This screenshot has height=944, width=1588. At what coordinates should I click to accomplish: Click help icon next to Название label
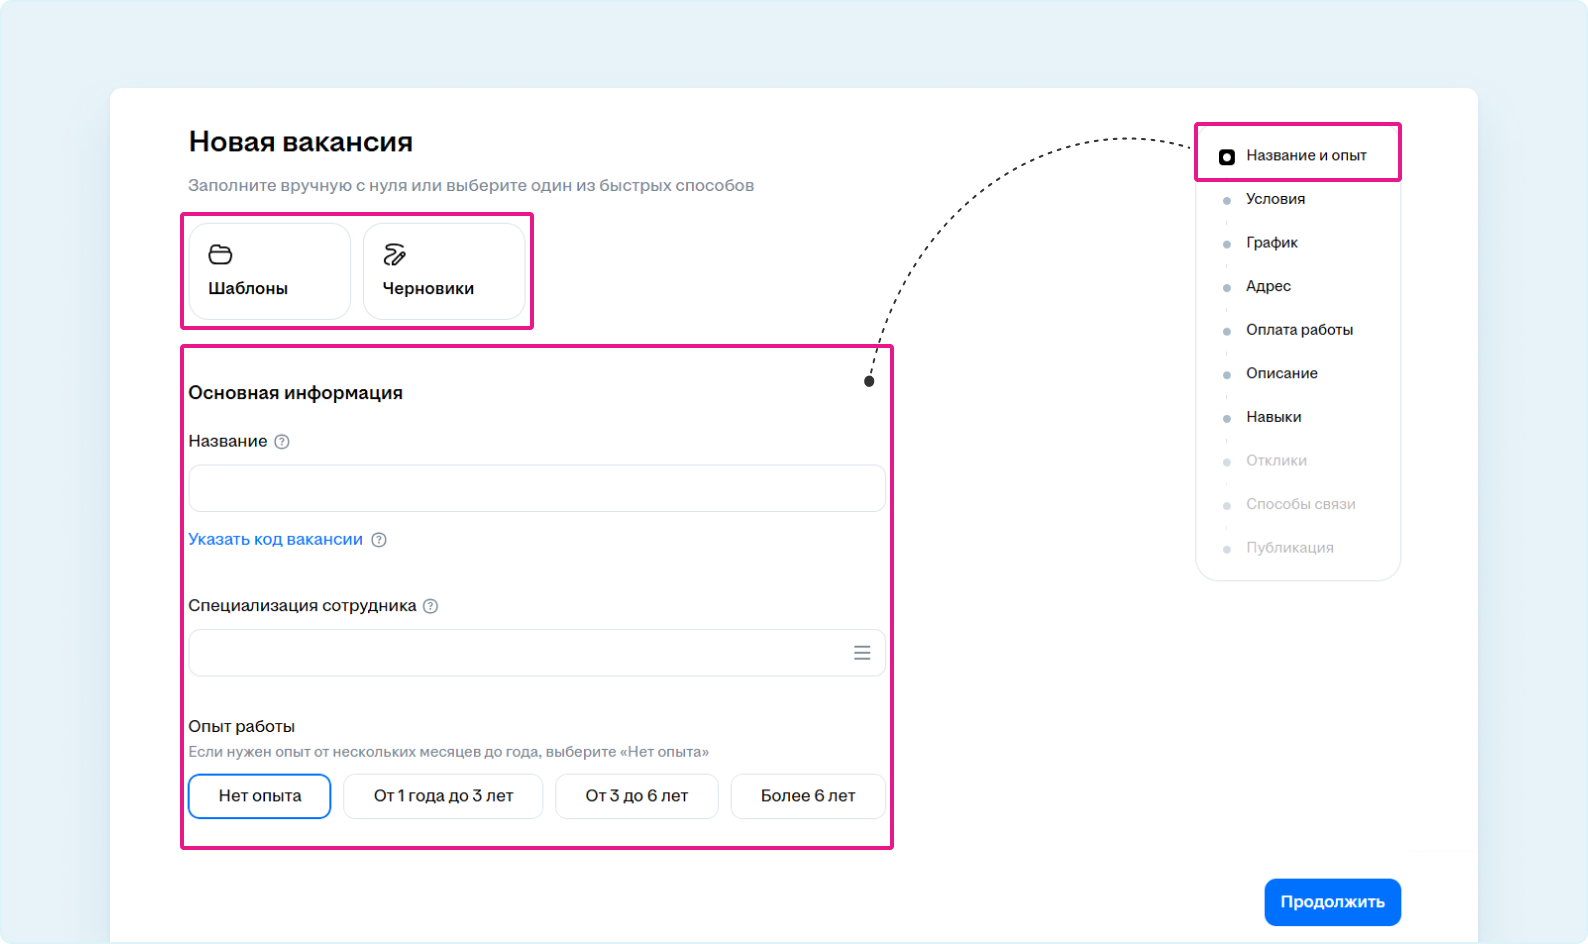click(x=282, y=442)
